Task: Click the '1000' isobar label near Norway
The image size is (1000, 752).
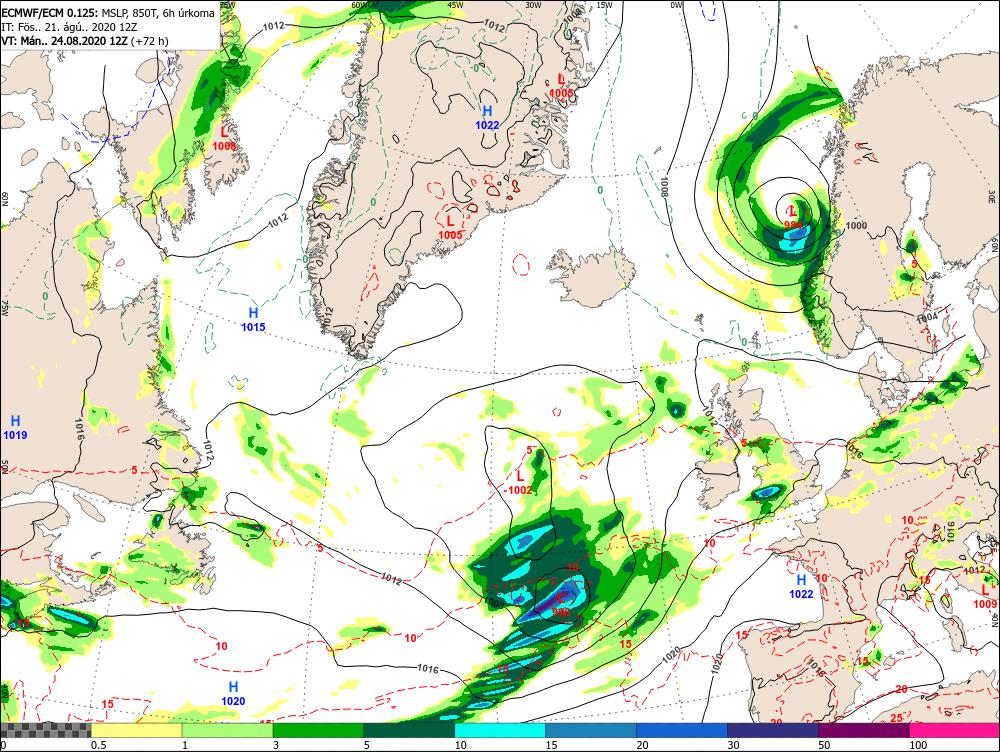Action: pos(857,226)
